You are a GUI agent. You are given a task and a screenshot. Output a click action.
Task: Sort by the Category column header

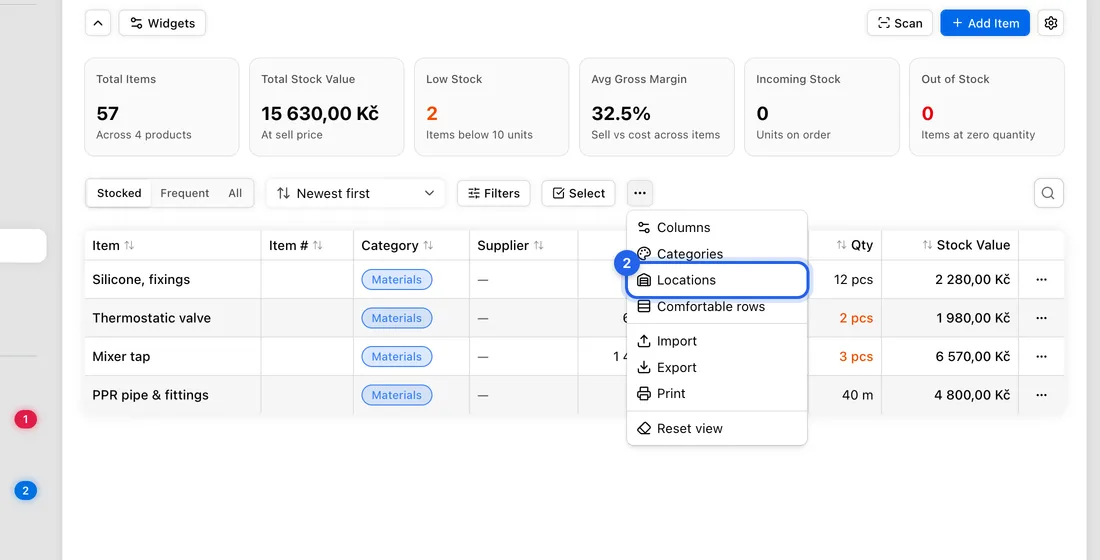point(397,245)
